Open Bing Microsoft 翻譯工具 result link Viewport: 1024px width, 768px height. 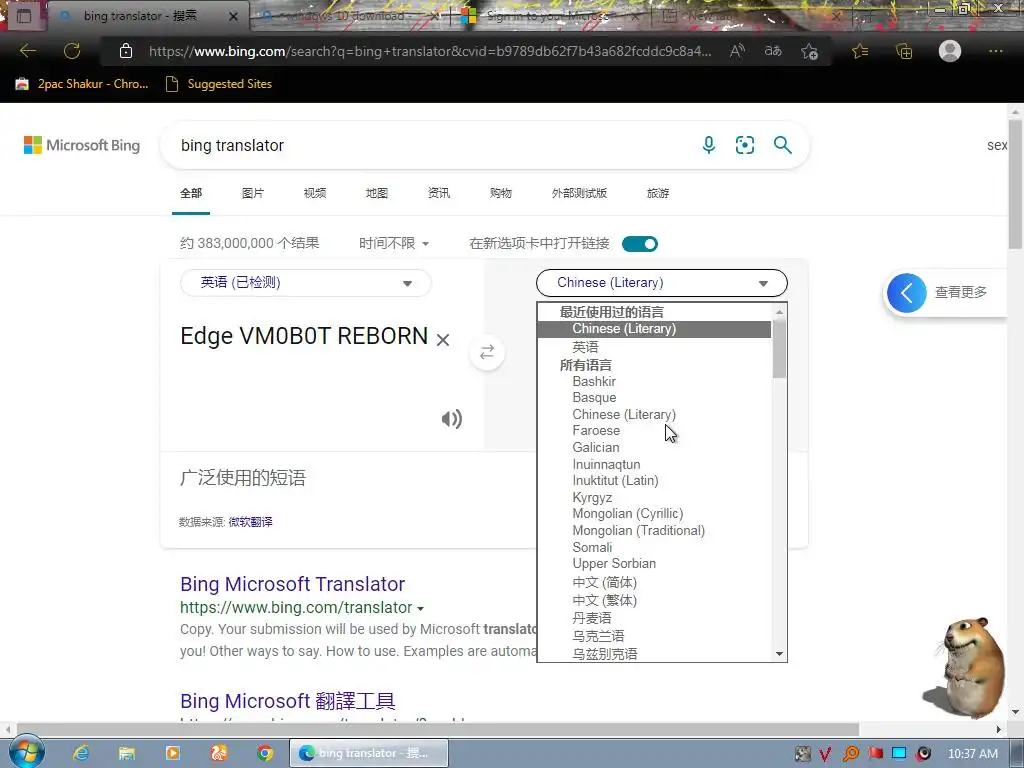287,701
